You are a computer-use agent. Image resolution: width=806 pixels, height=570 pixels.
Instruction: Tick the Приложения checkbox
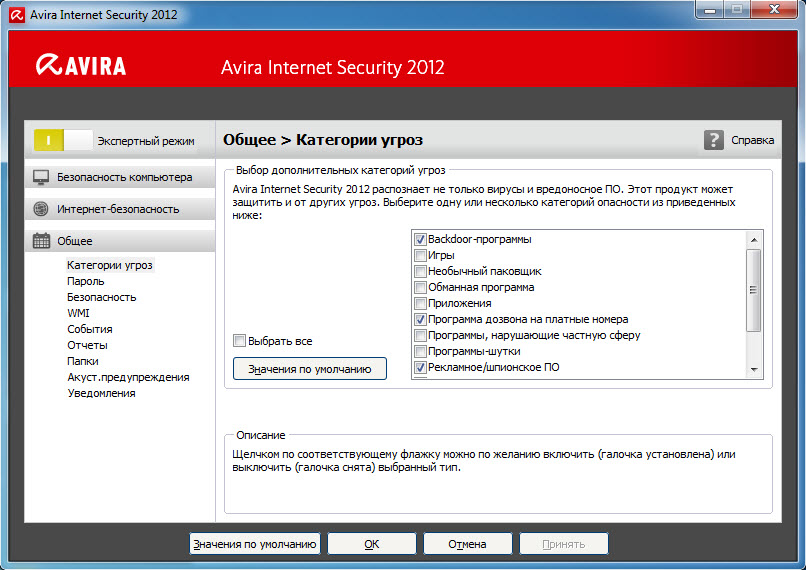[420, 303]
